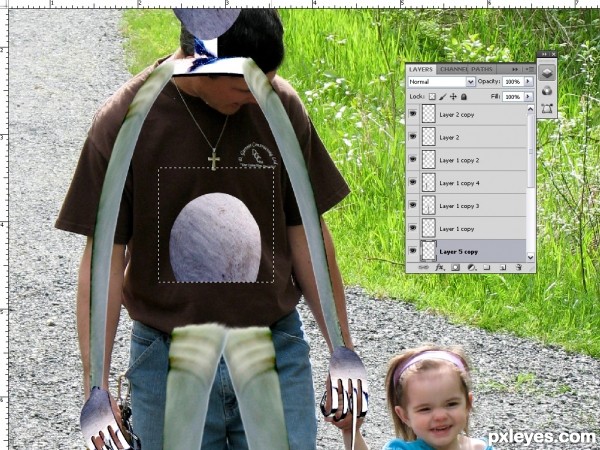Image resolution: width=600 pixels, height=450 pixels.
Task: Select the 'Layer 2' layer name
Action: (449, 137)
